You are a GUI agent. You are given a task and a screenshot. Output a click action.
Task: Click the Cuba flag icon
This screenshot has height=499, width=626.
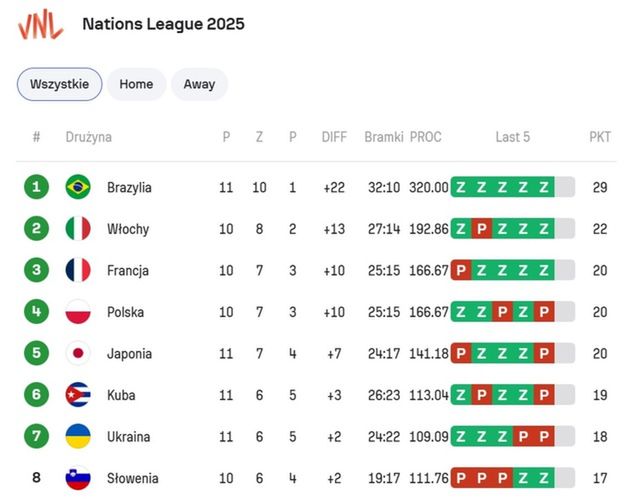click(78, 394)
